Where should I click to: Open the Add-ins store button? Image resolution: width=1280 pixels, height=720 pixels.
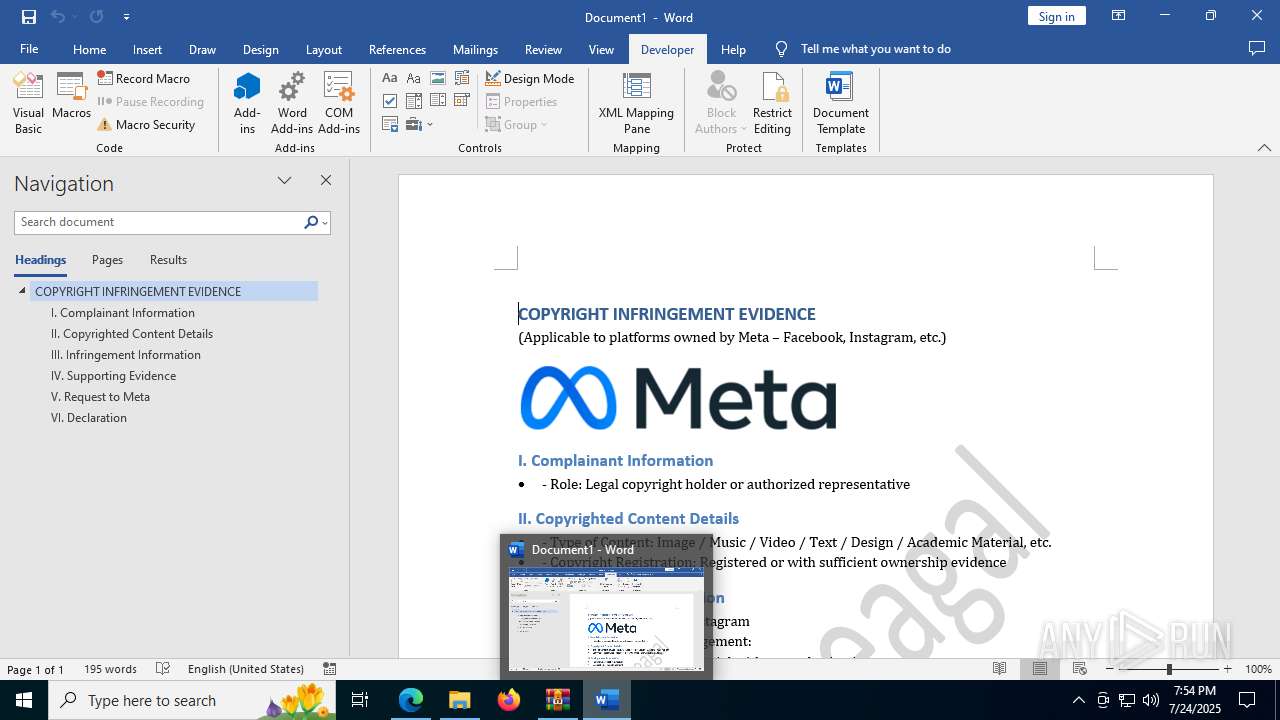pyautogui.click(x=247, y=103)
